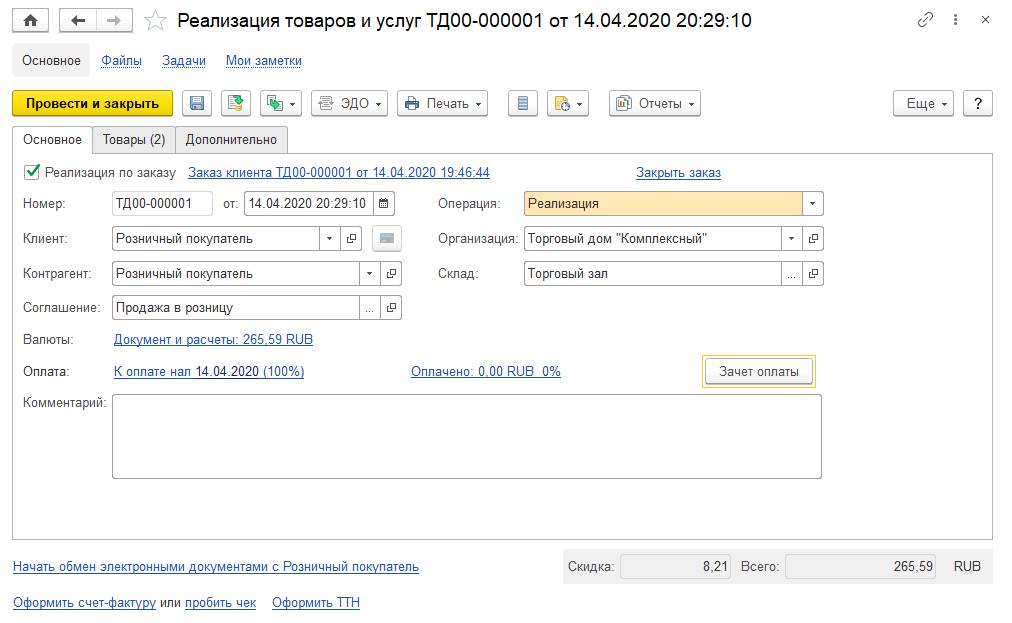Screen dimensions: 1012x623
Task: Open the Склад field's open-form icon
Action: click(814, 274)
